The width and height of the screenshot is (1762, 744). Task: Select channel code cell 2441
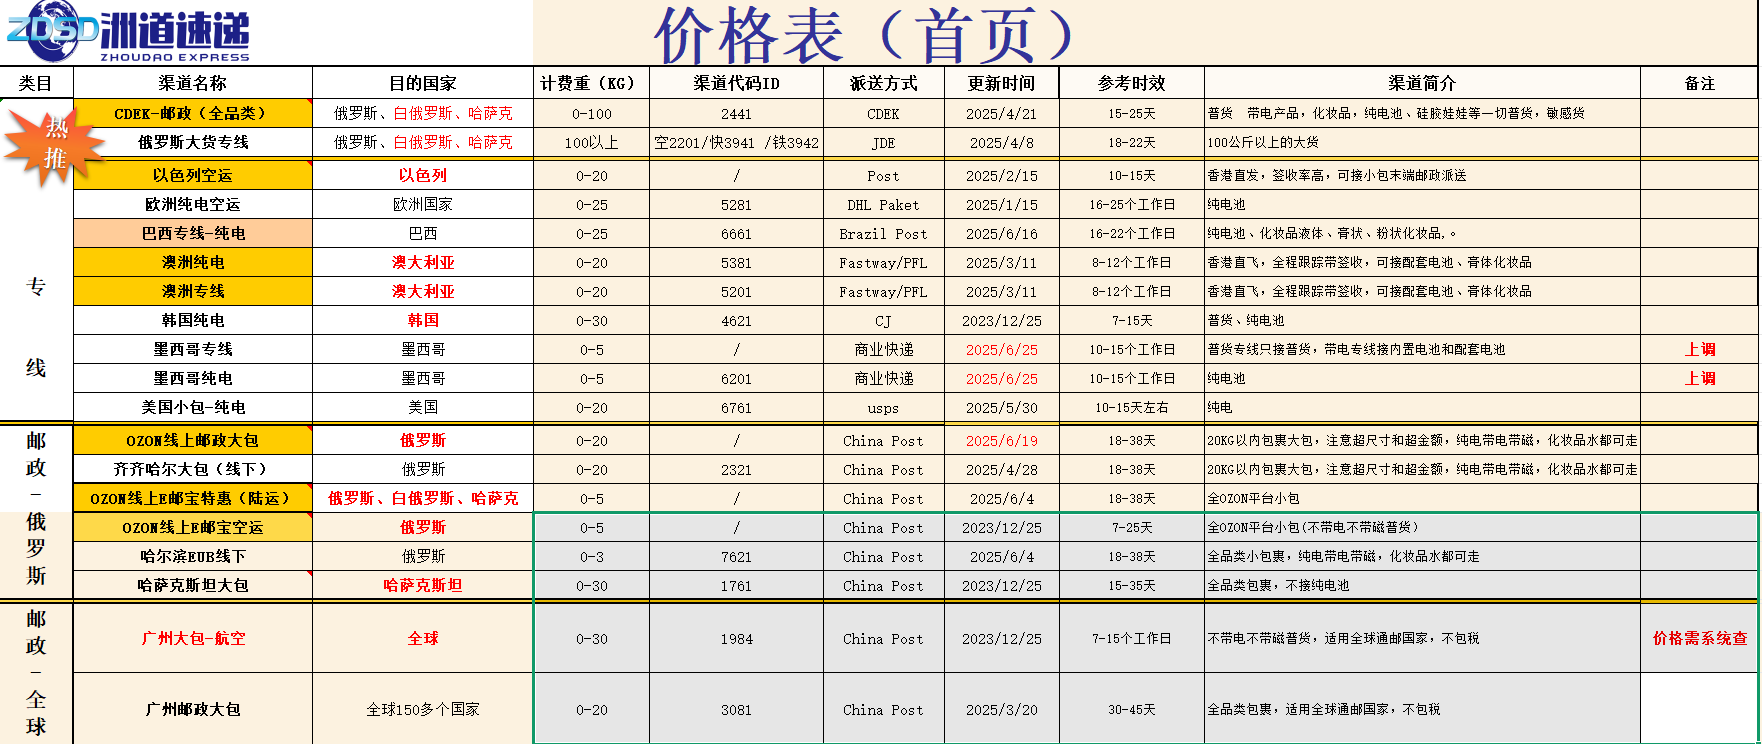(736, 114)
